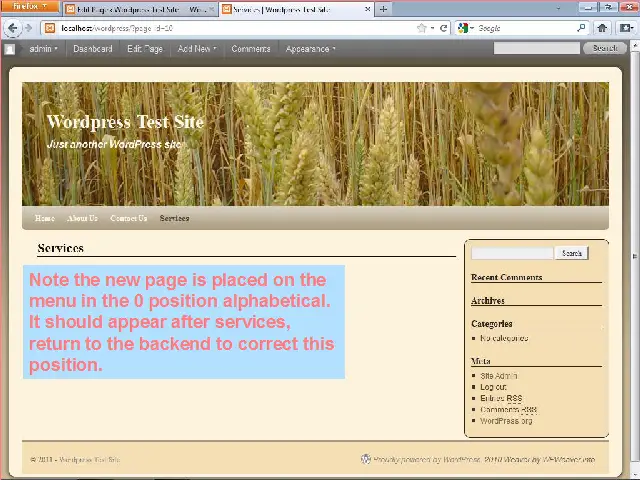Click the footer Wordpress Test Site link
The width and height of the screenshot is (640, 480).
(89, 460)
